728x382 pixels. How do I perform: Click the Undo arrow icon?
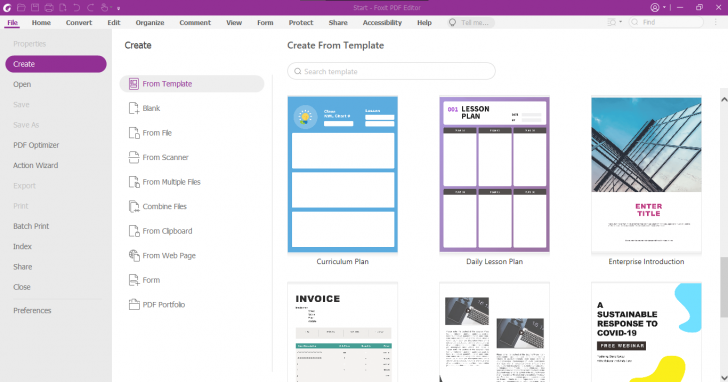77,7
